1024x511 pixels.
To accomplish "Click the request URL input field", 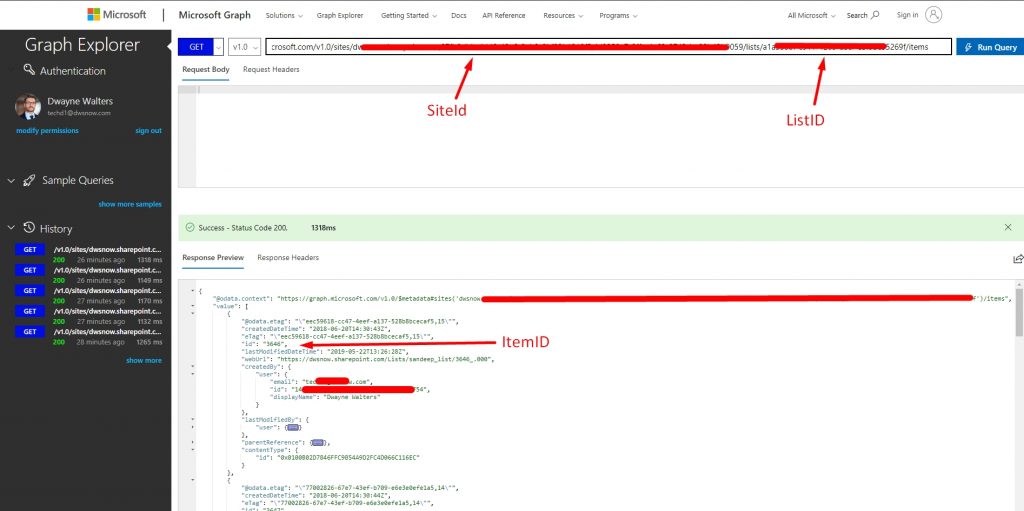I will pyautogui.click(x=608, y=47).
